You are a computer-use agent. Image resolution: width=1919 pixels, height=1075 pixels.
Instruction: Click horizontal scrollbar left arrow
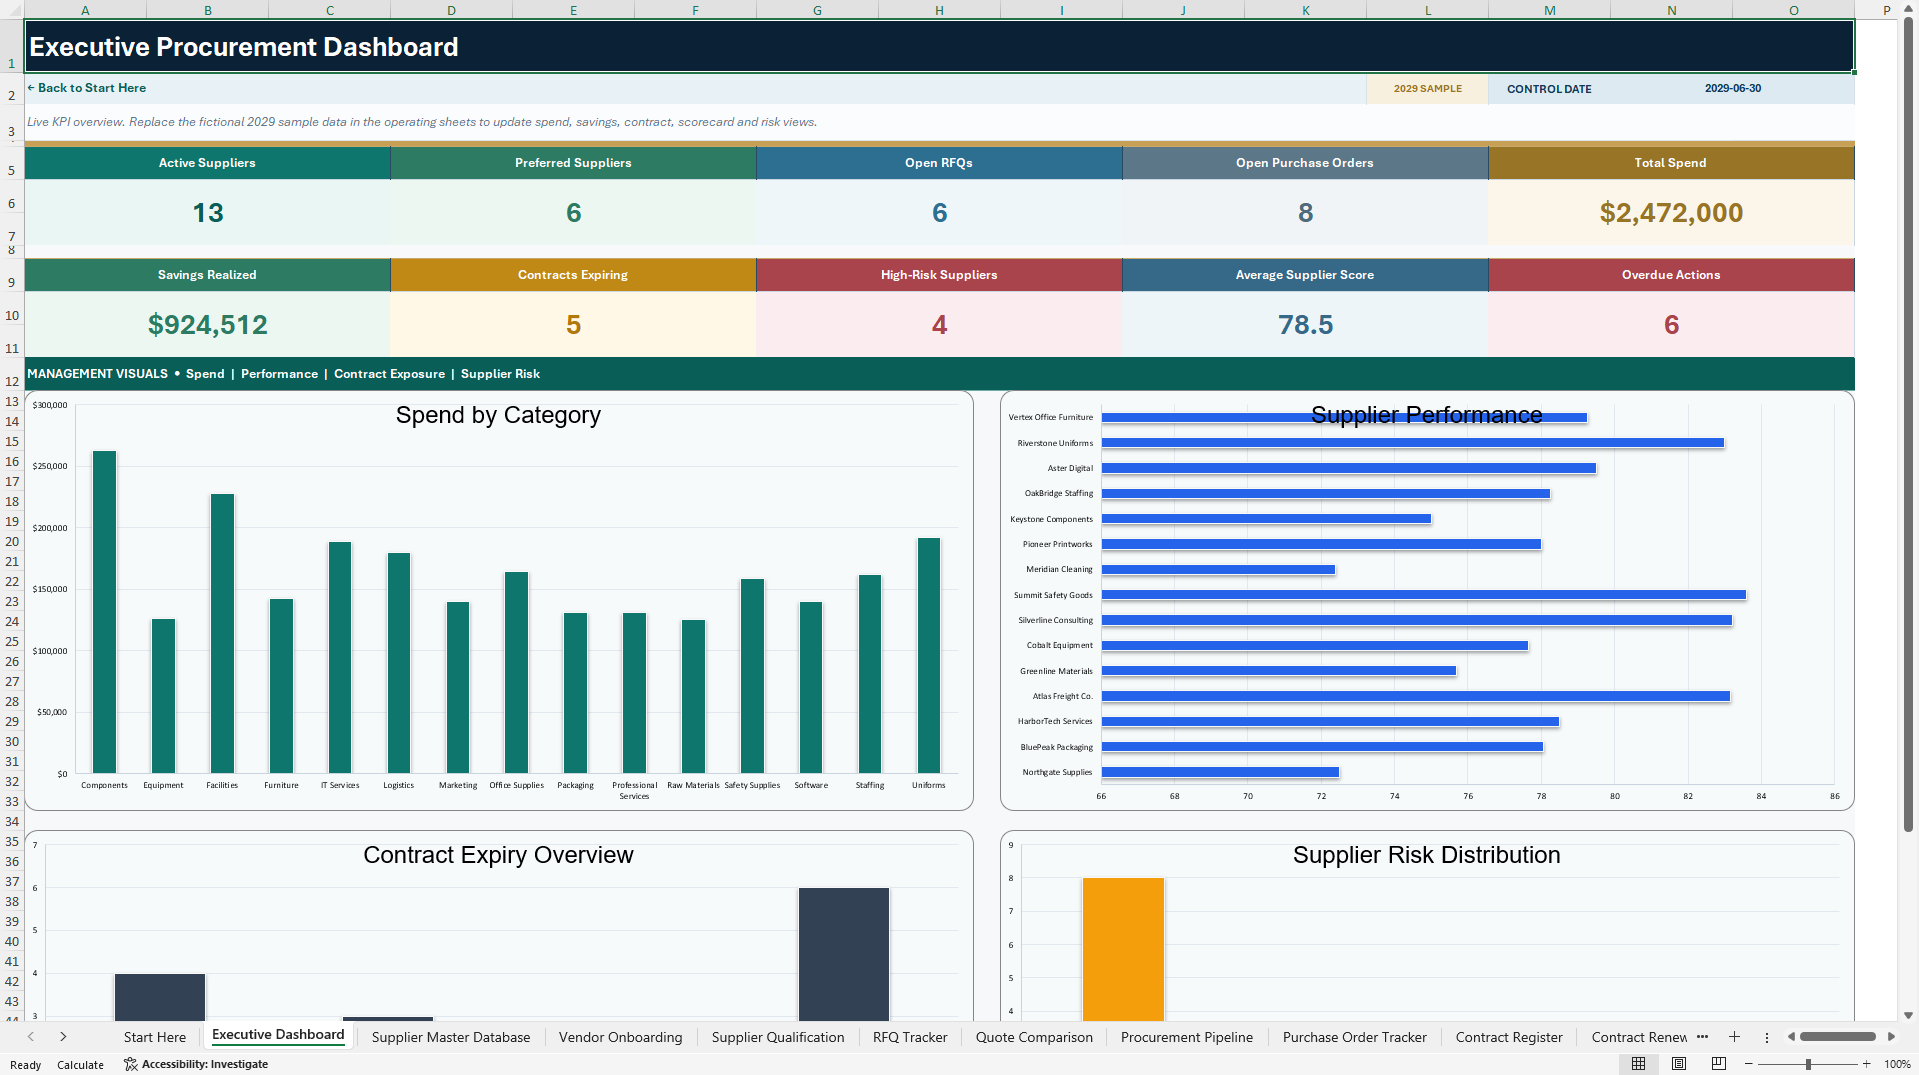tap(1791, 1037)
